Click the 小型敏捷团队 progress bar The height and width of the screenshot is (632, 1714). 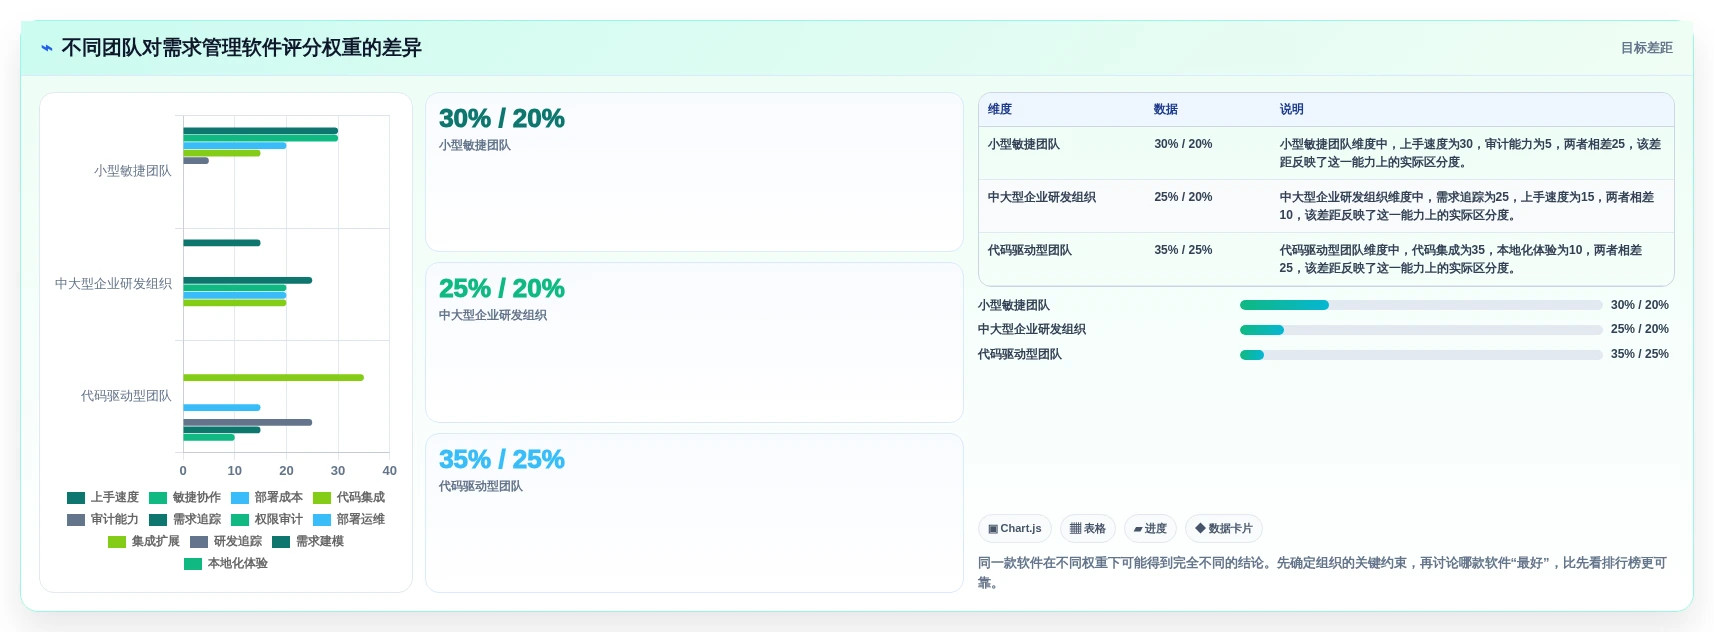[x=1421, y=305]
